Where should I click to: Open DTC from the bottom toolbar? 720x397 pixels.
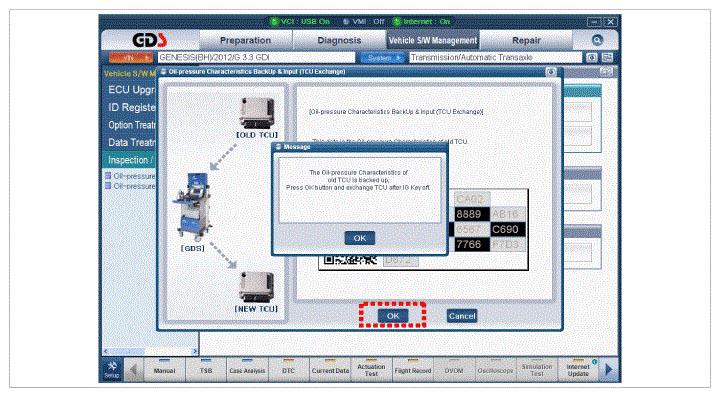tap(288, 369)
